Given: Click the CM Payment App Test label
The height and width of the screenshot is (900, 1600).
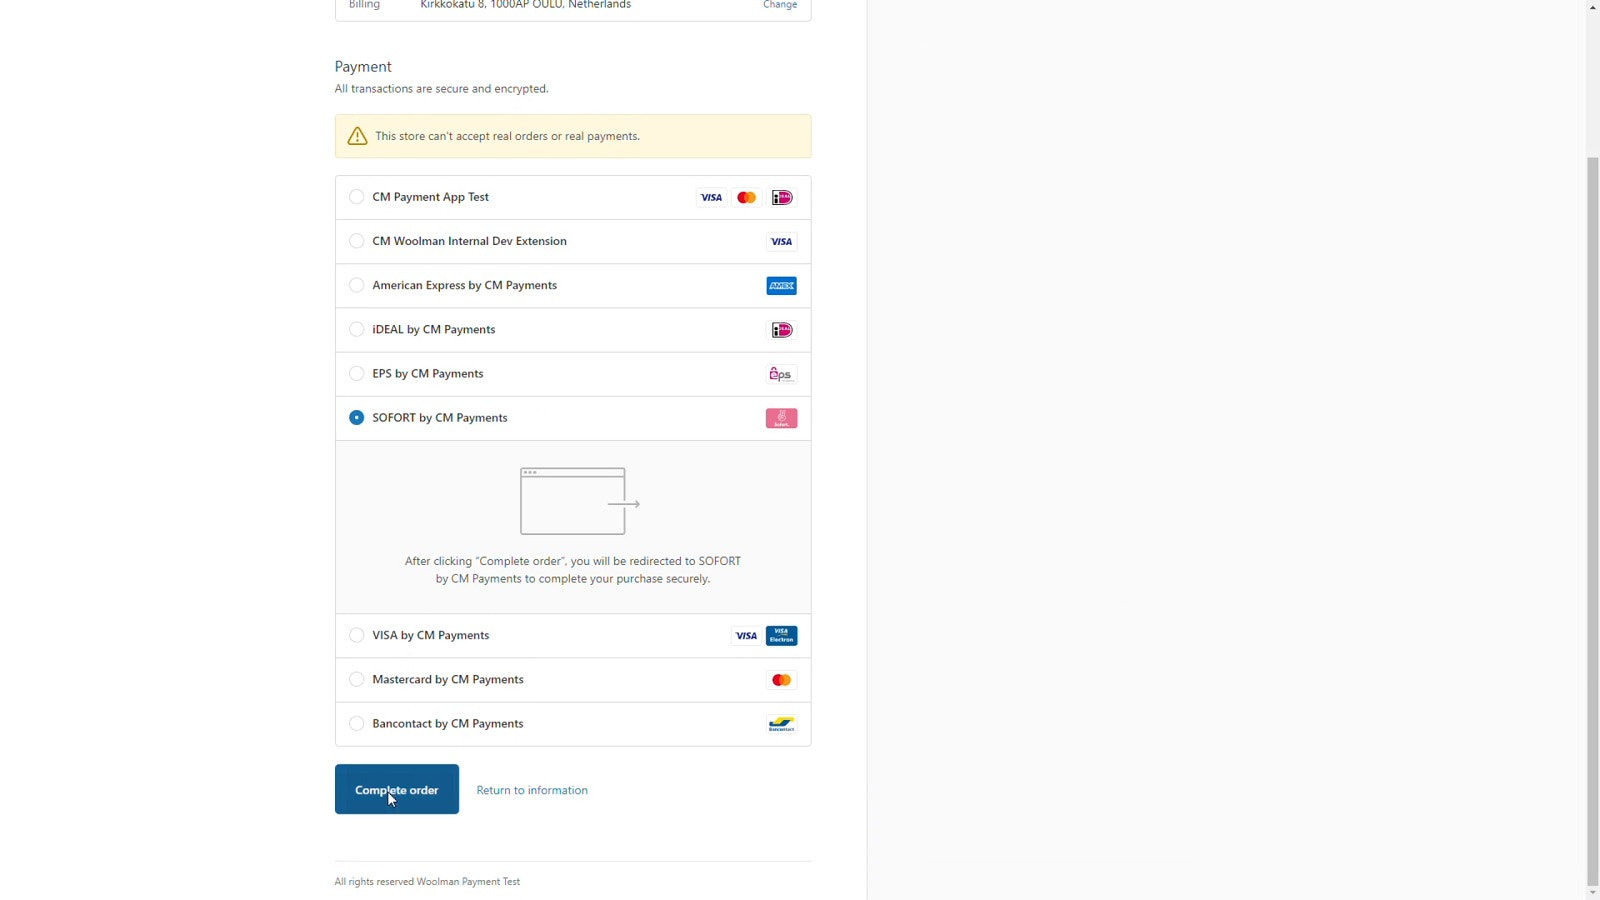Looking at the screenshot, I should (x=430, y=197).
